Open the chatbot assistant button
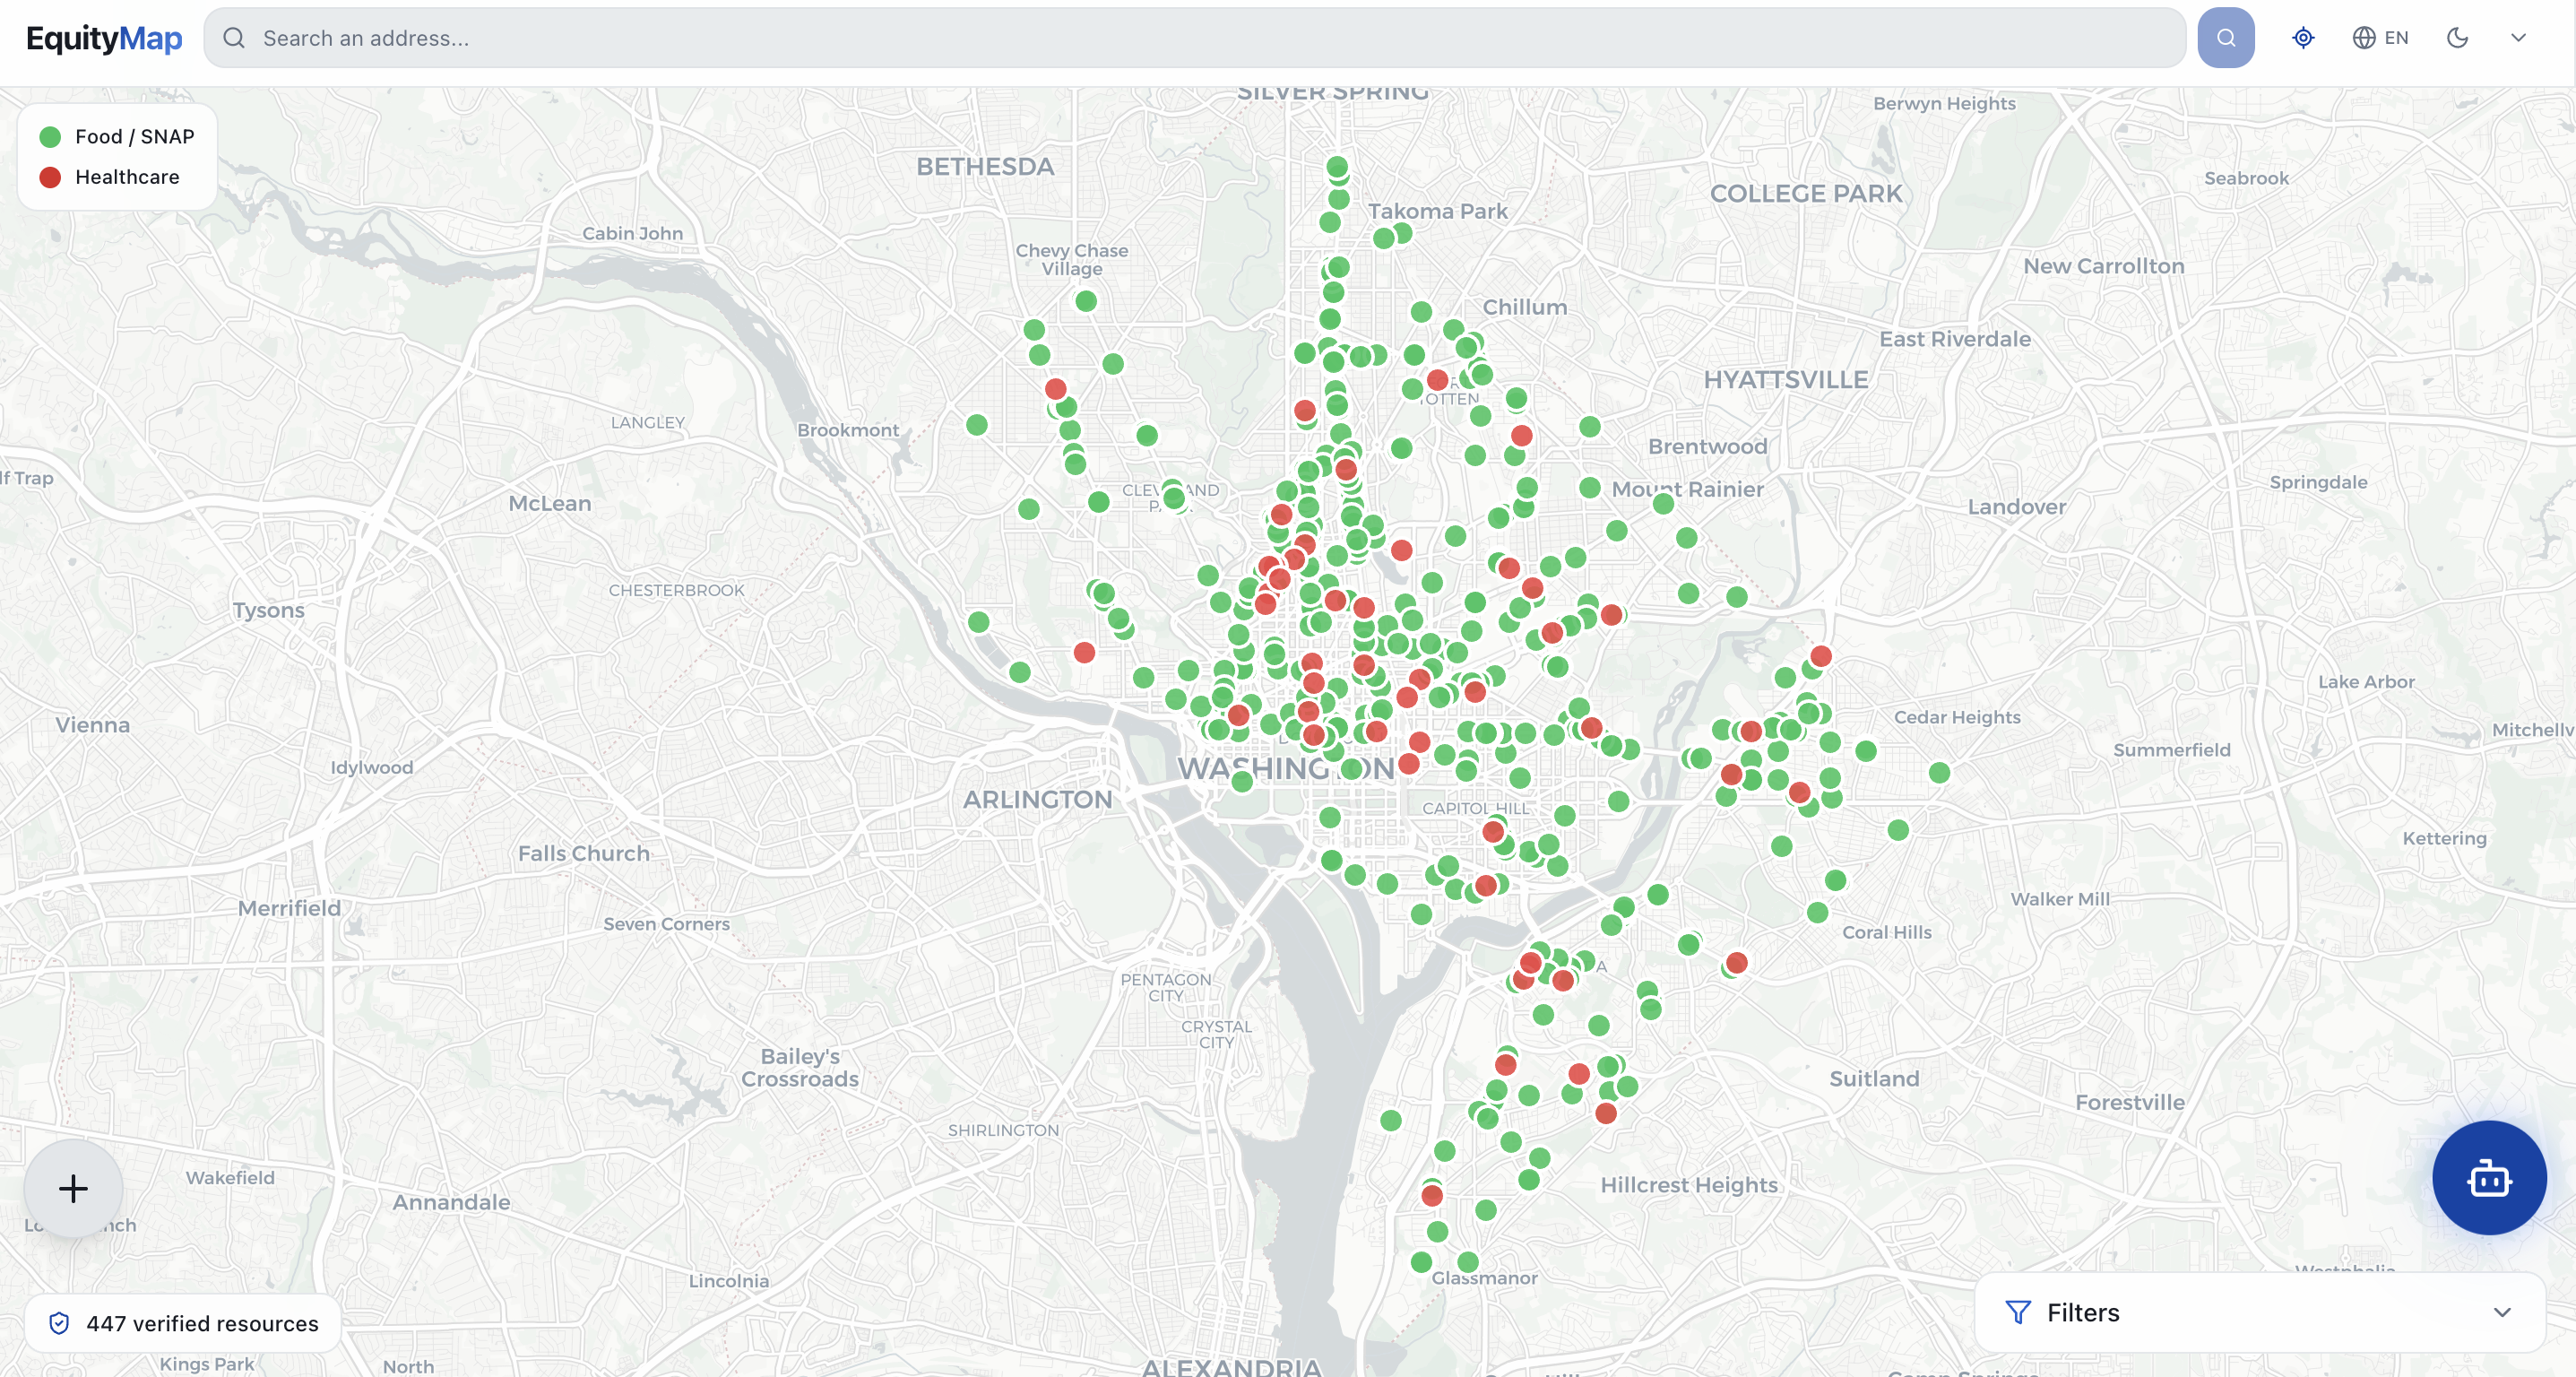This screenshot has height=1377, width=2576. coord(2488,1178)
